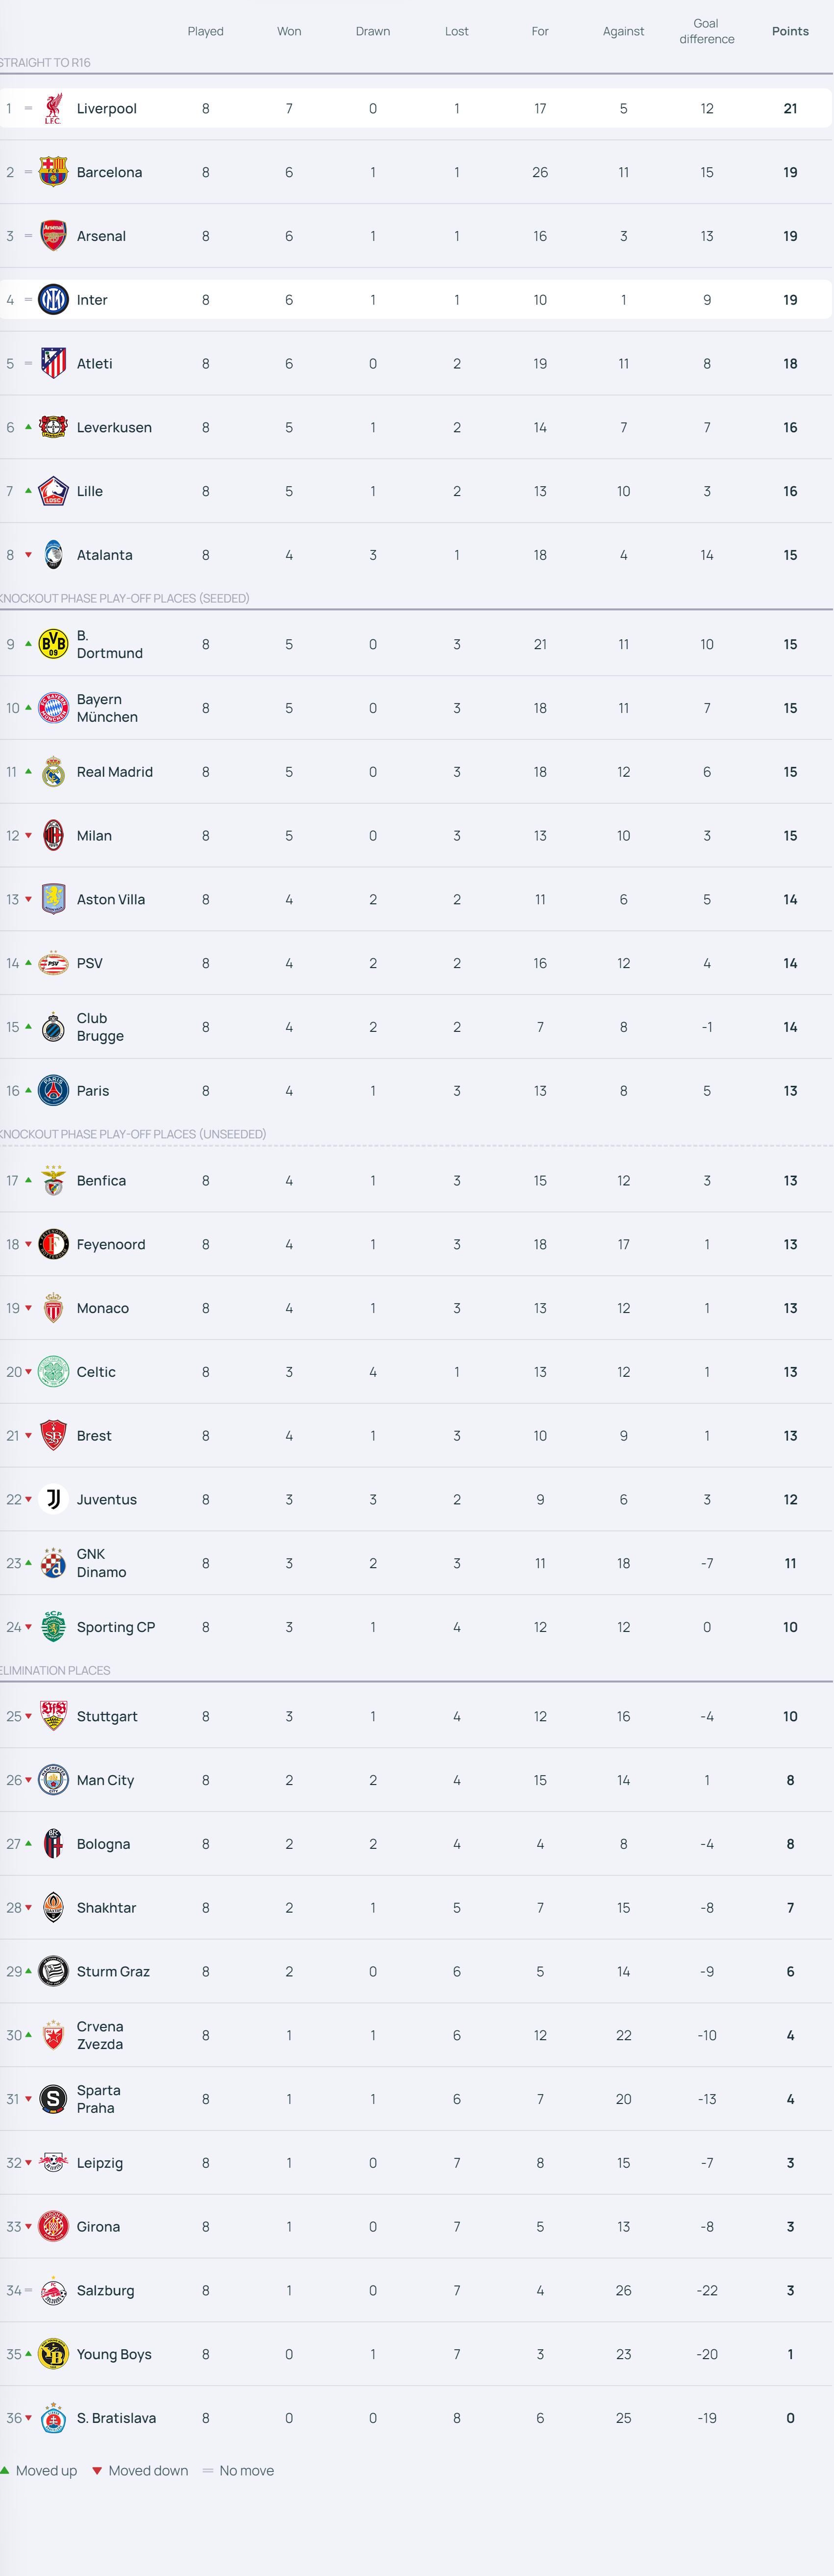Click the Celtic club crest
Image resolution: width=834 pixels, height=2576 pixels.
point(53,1372)
